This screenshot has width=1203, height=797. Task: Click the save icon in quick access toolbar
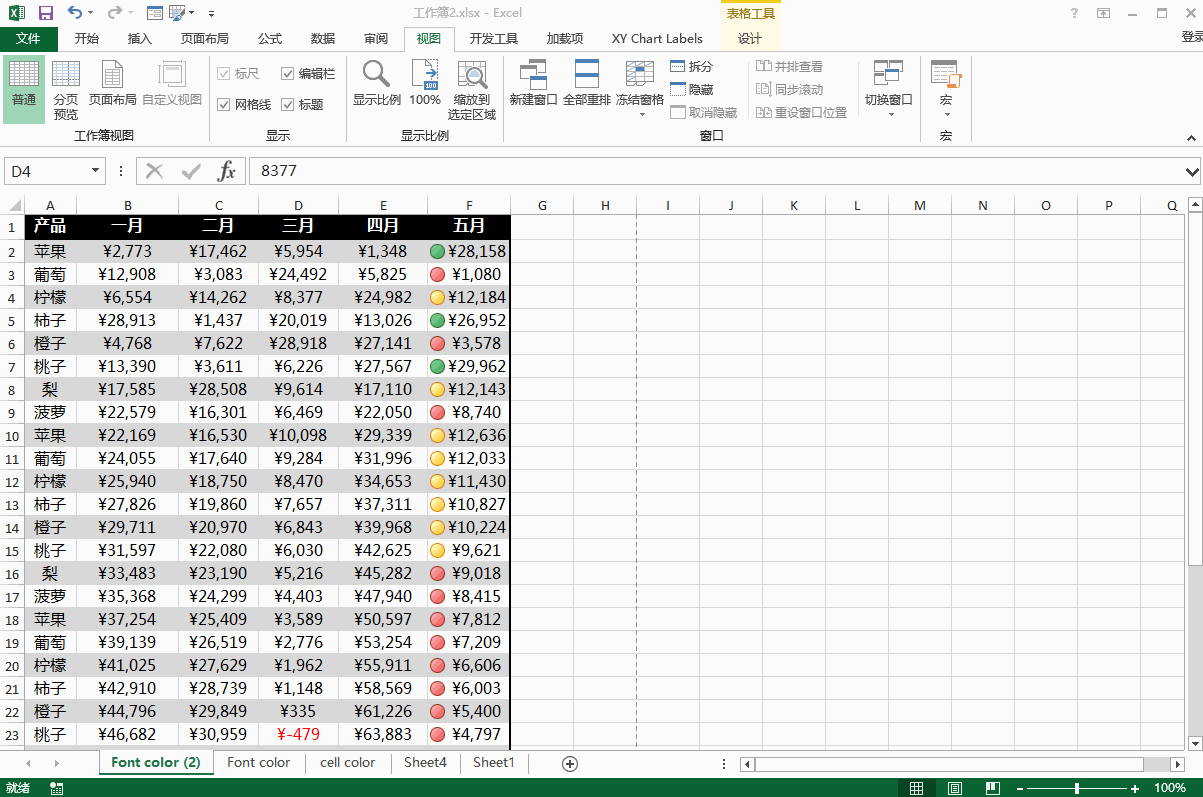tap(45, 13)
